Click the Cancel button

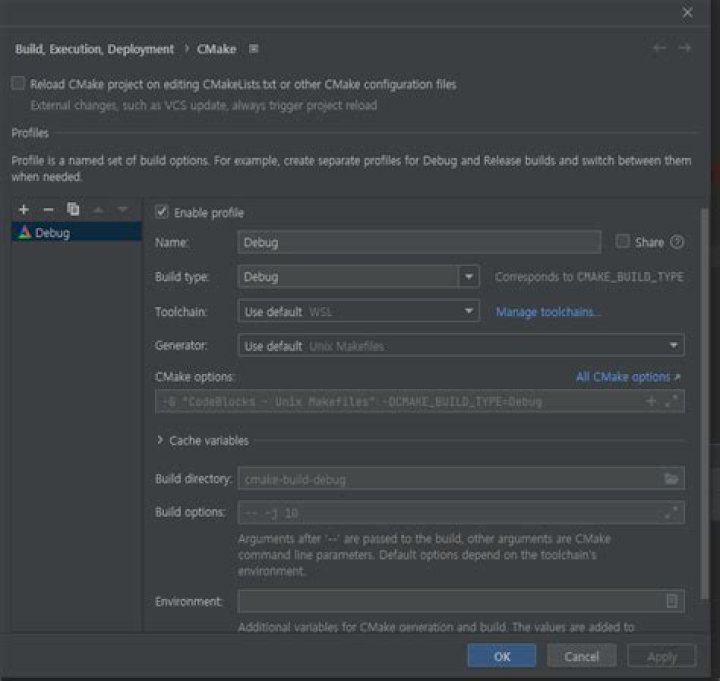pyautogui.click(x=581, y=656)
